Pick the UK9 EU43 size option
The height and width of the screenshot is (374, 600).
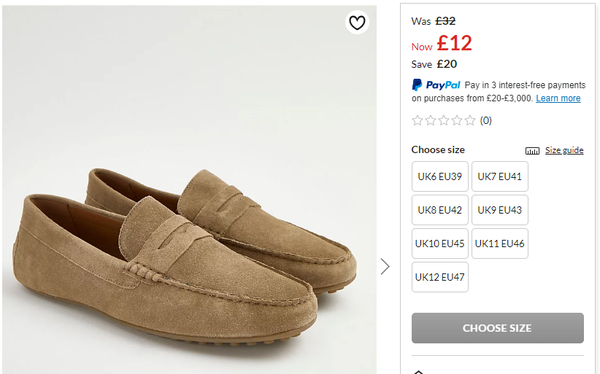(x=500, y=210)
